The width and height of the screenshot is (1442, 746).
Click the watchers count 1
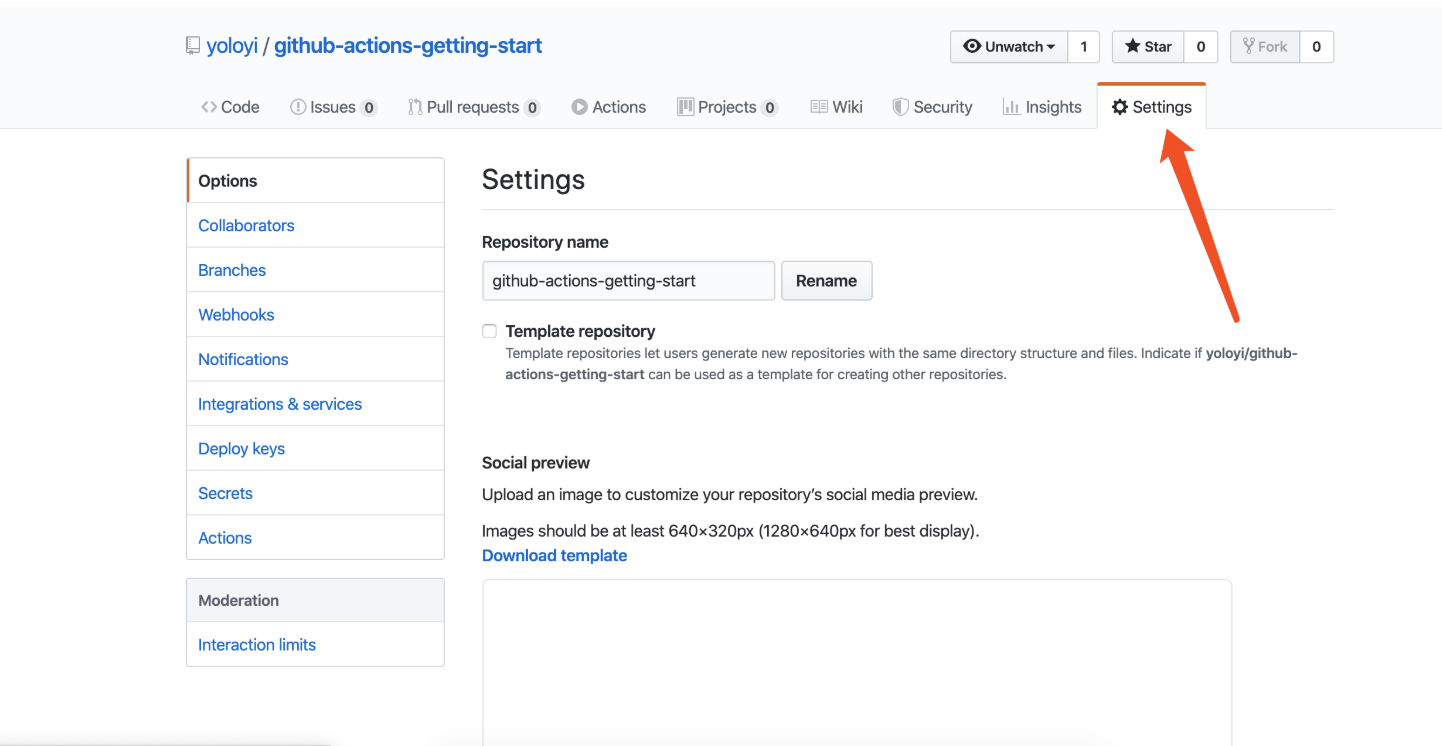(x=1083, y=47)
